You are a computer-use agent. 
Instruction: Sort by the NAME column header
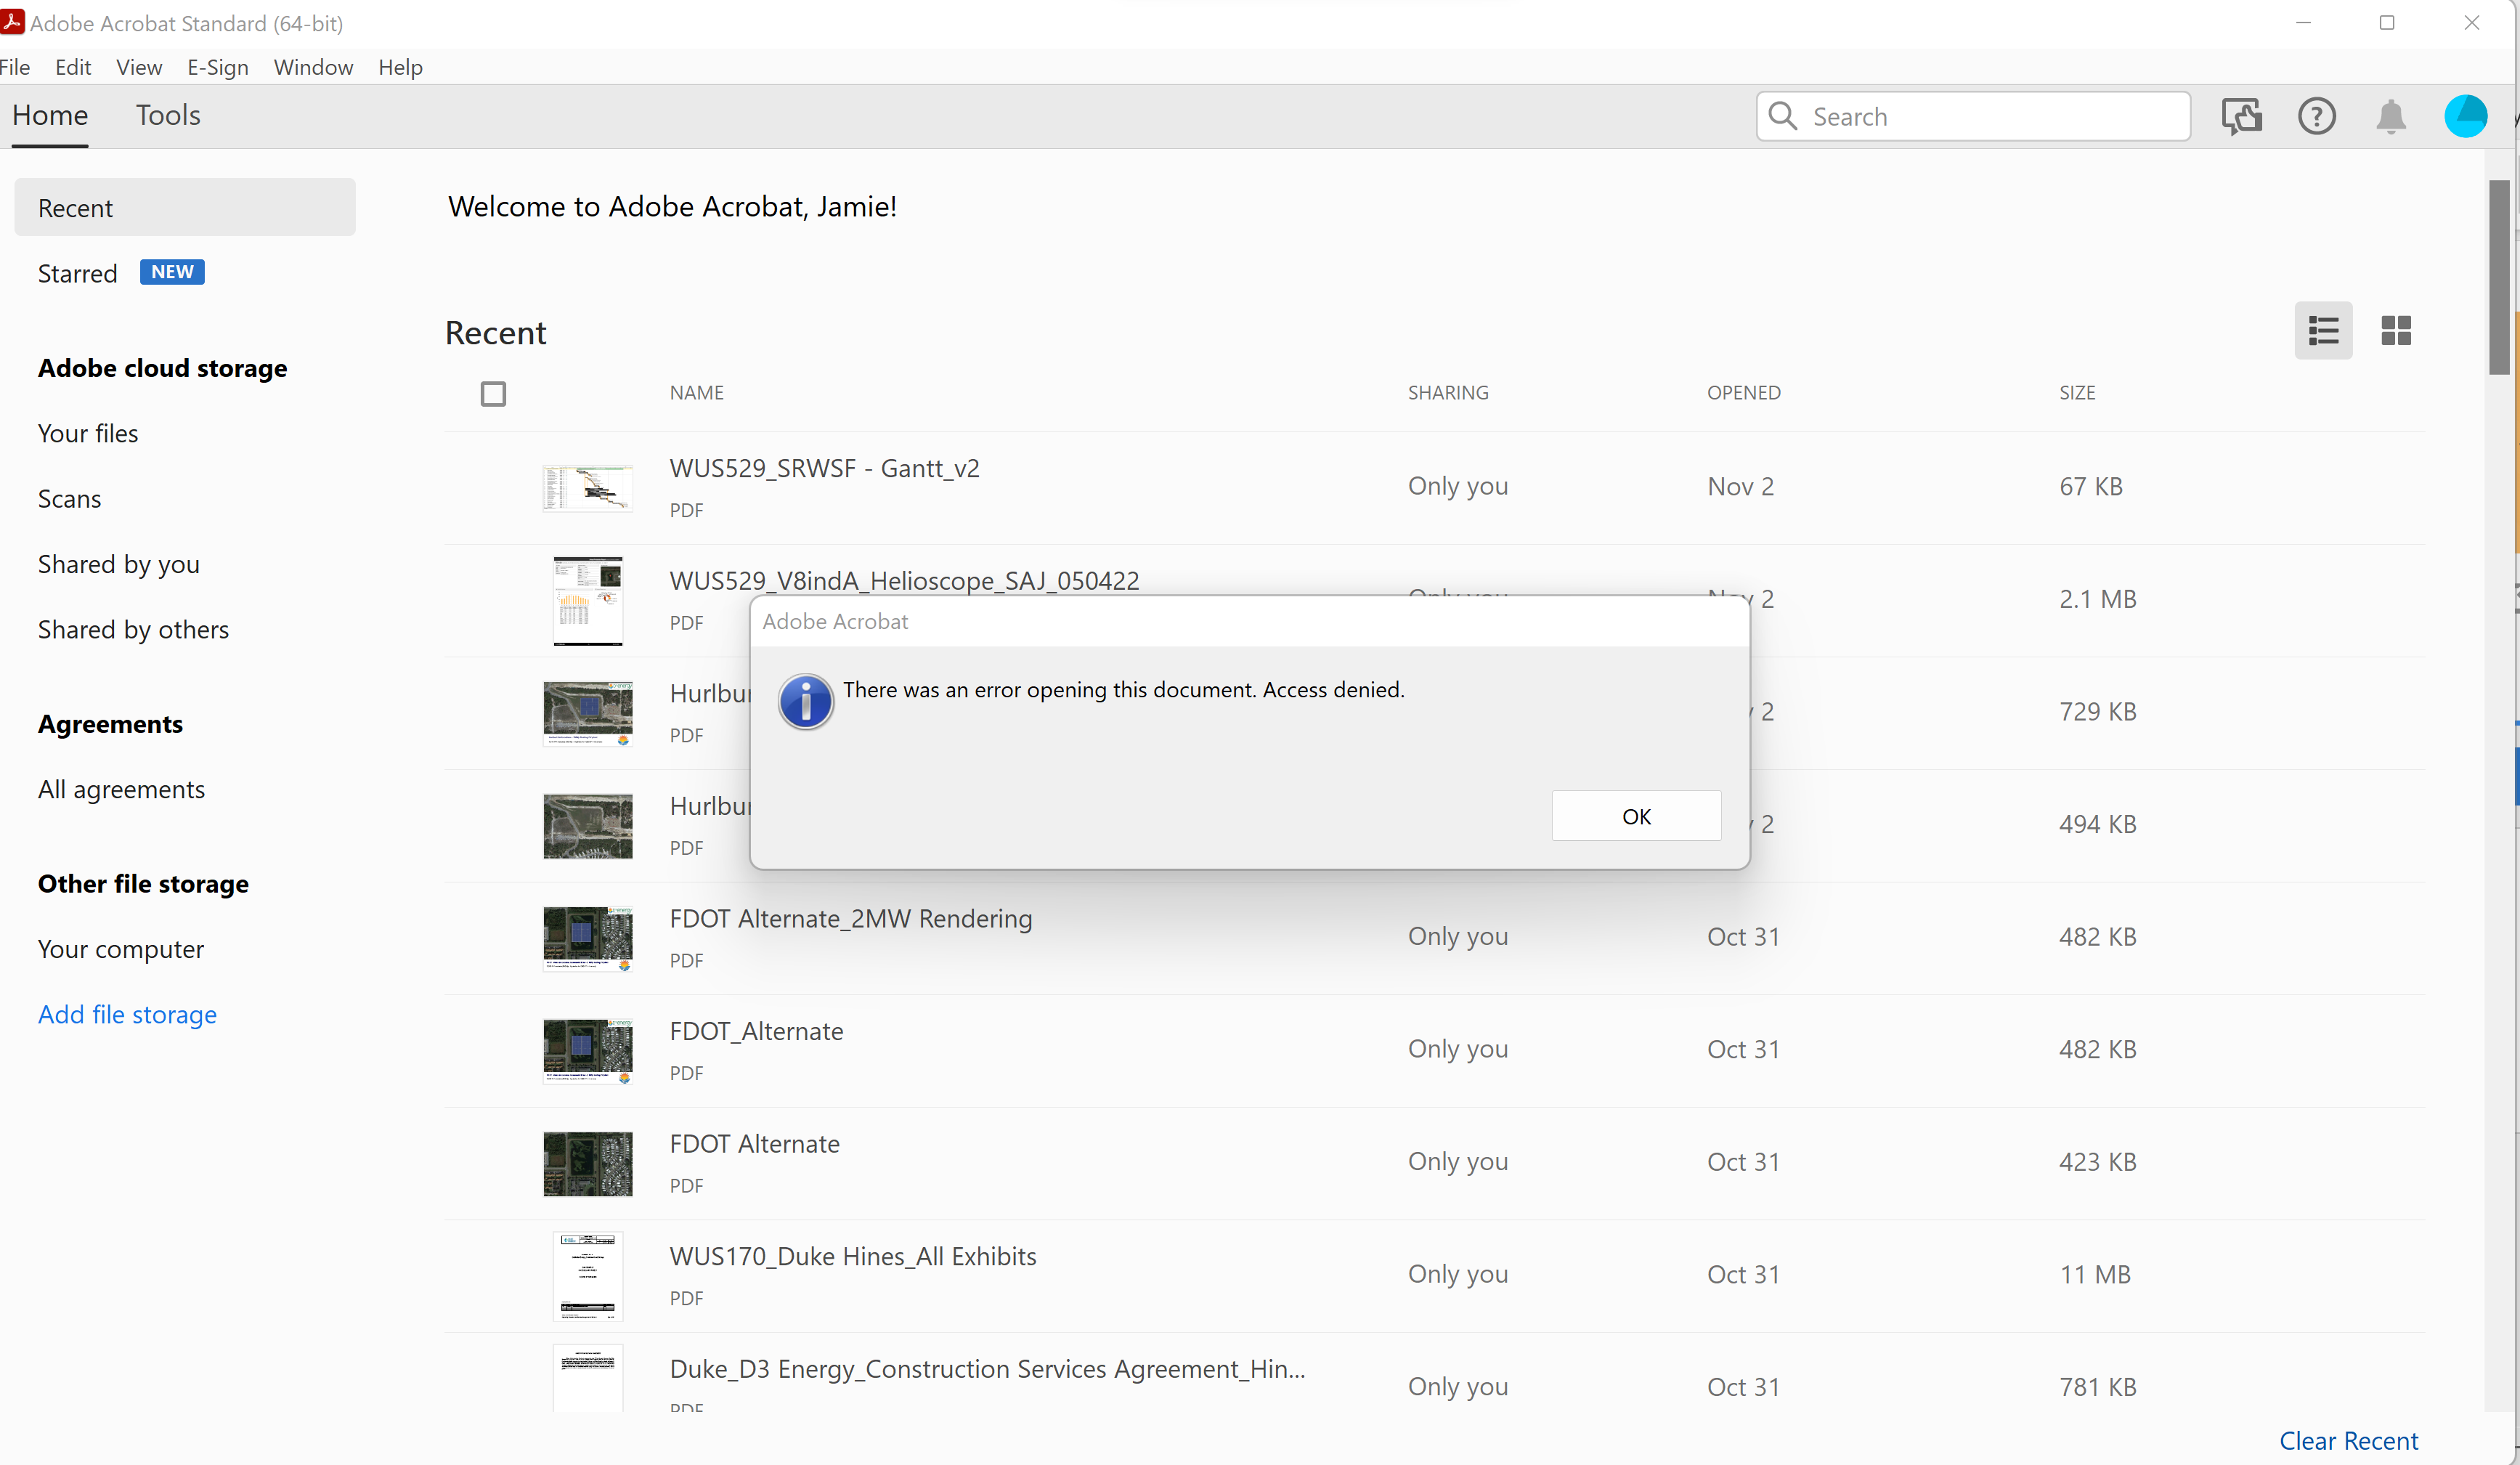(x=696, y=393)
